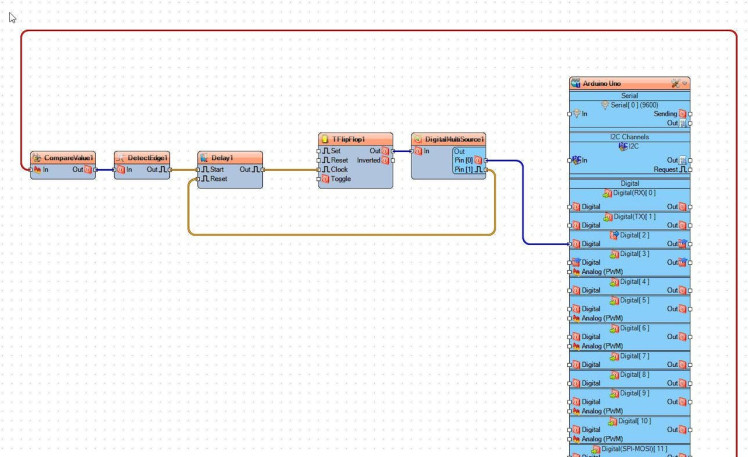Click the Digital[6] Analog (PWM) pin icon
748x457 pixels.
576,346
